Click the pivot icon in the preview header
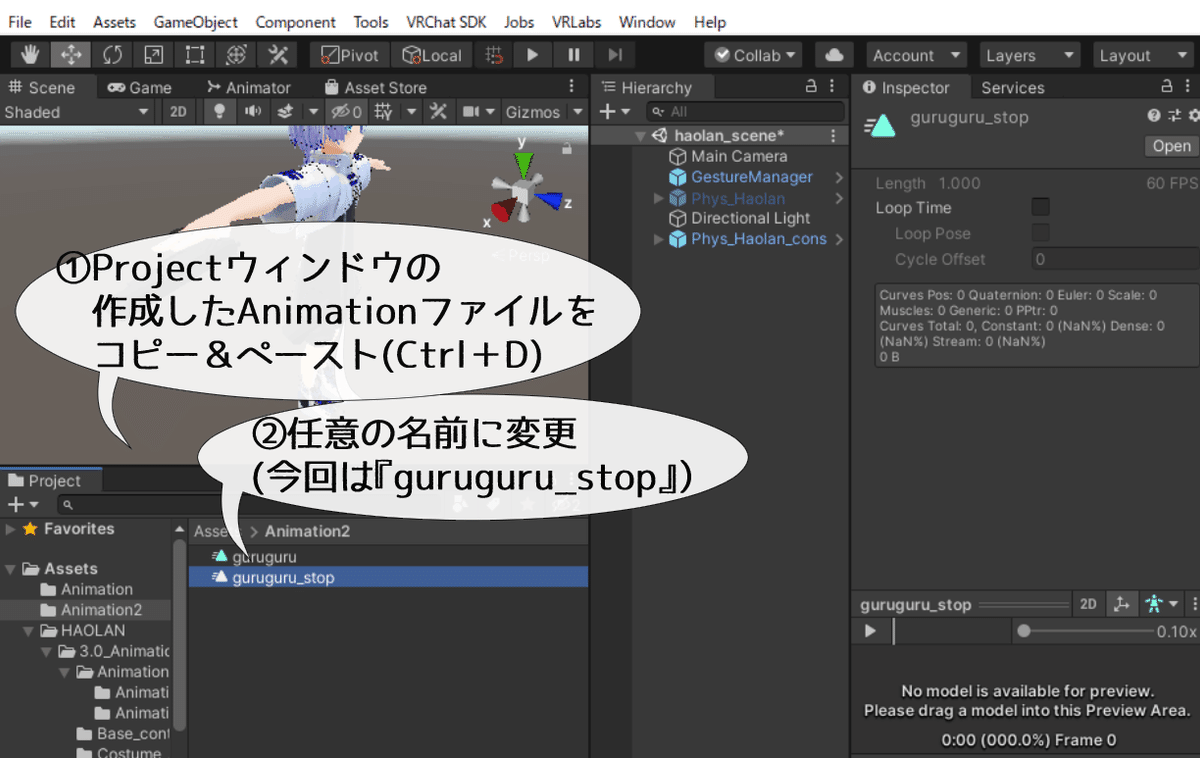The width and height of the screenshot is (1200, 758). pyautogui.click(x=1121, y=604)
